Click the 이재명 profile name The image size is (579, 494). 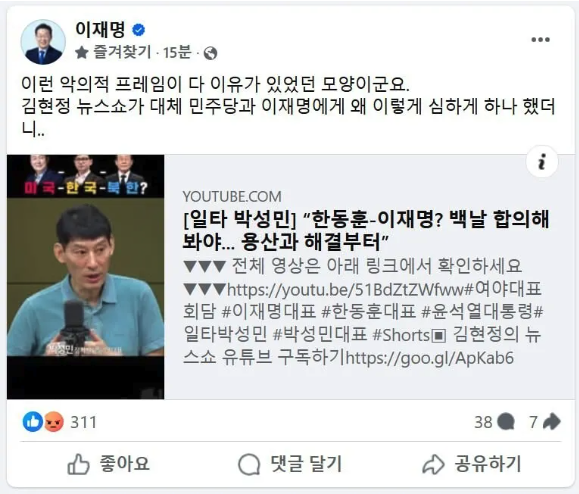coord(100,29)
